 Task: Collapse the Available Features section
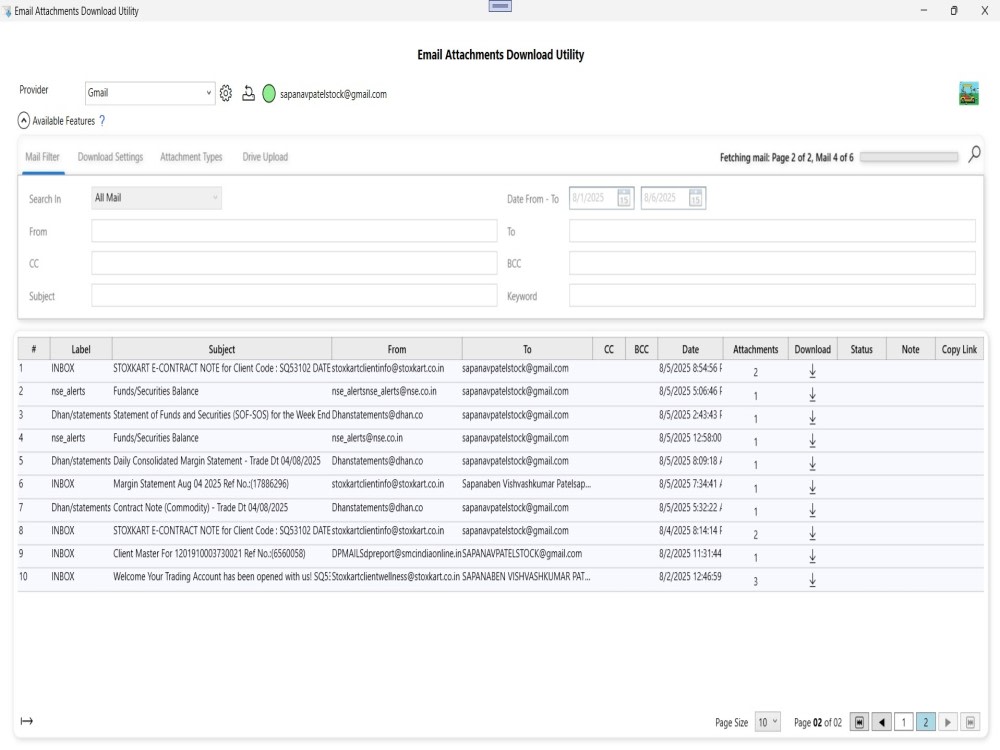24,121
